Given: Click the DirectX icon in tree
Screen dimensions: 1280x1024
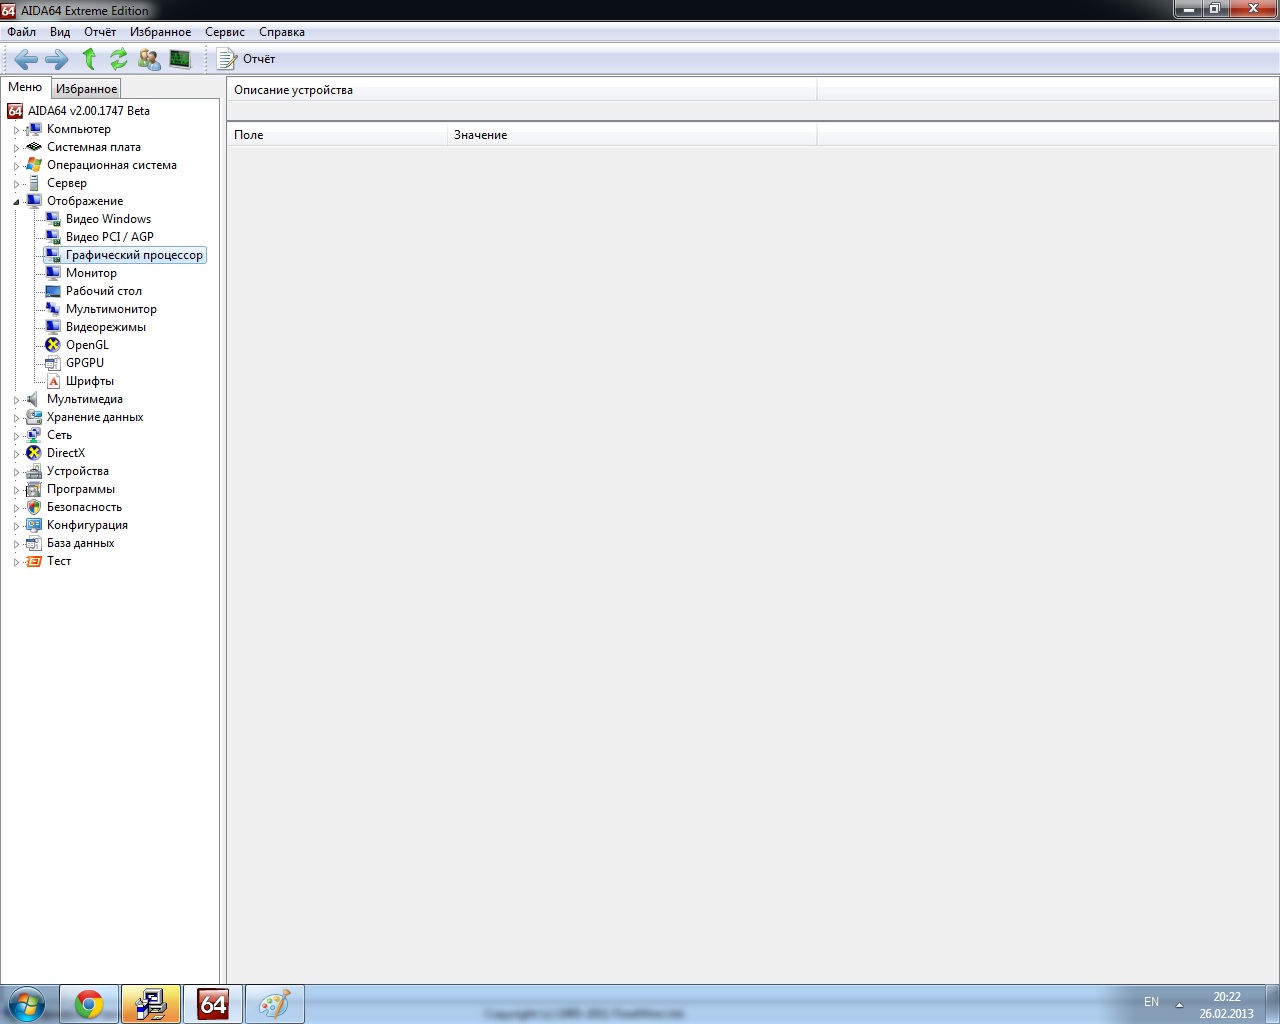Looking at the screenshot, I should [34, 453].
